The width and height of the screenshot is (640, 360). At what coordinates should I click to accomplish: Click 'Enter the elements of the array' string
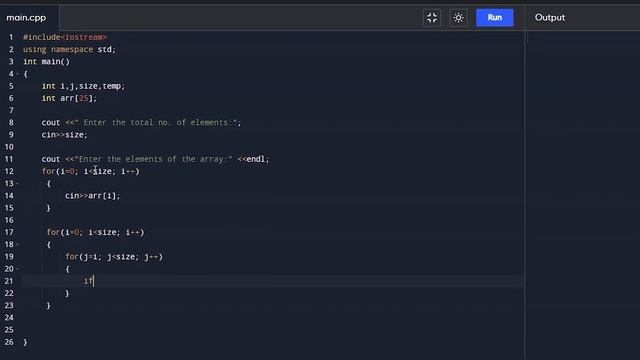(x=153, y=159)
